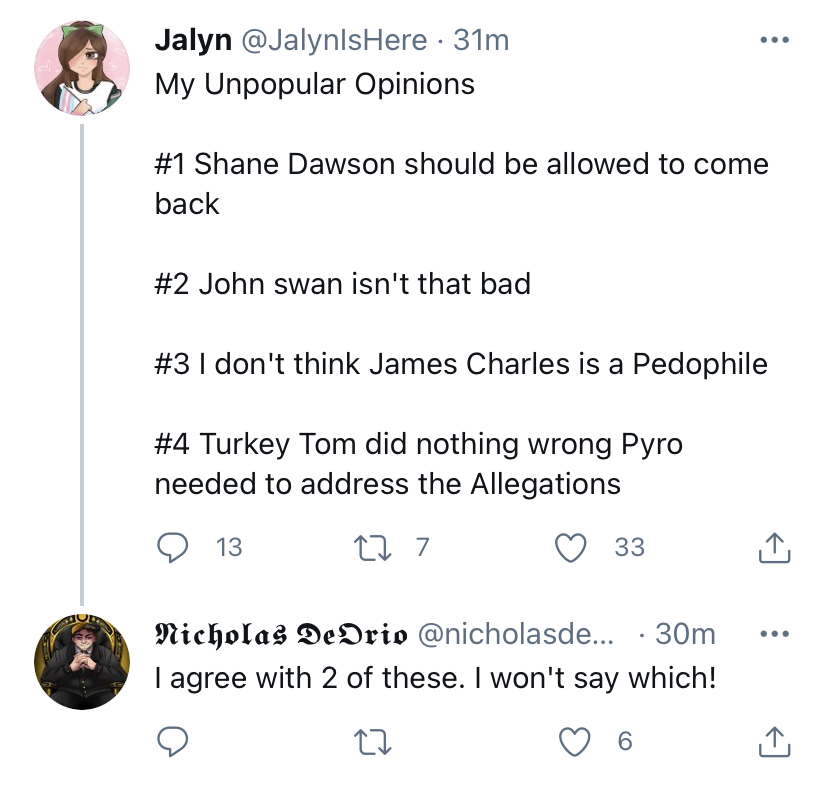Visit the @JalynIsHere handle
Screen dimensions: 828x785
[x=334, y=41]
